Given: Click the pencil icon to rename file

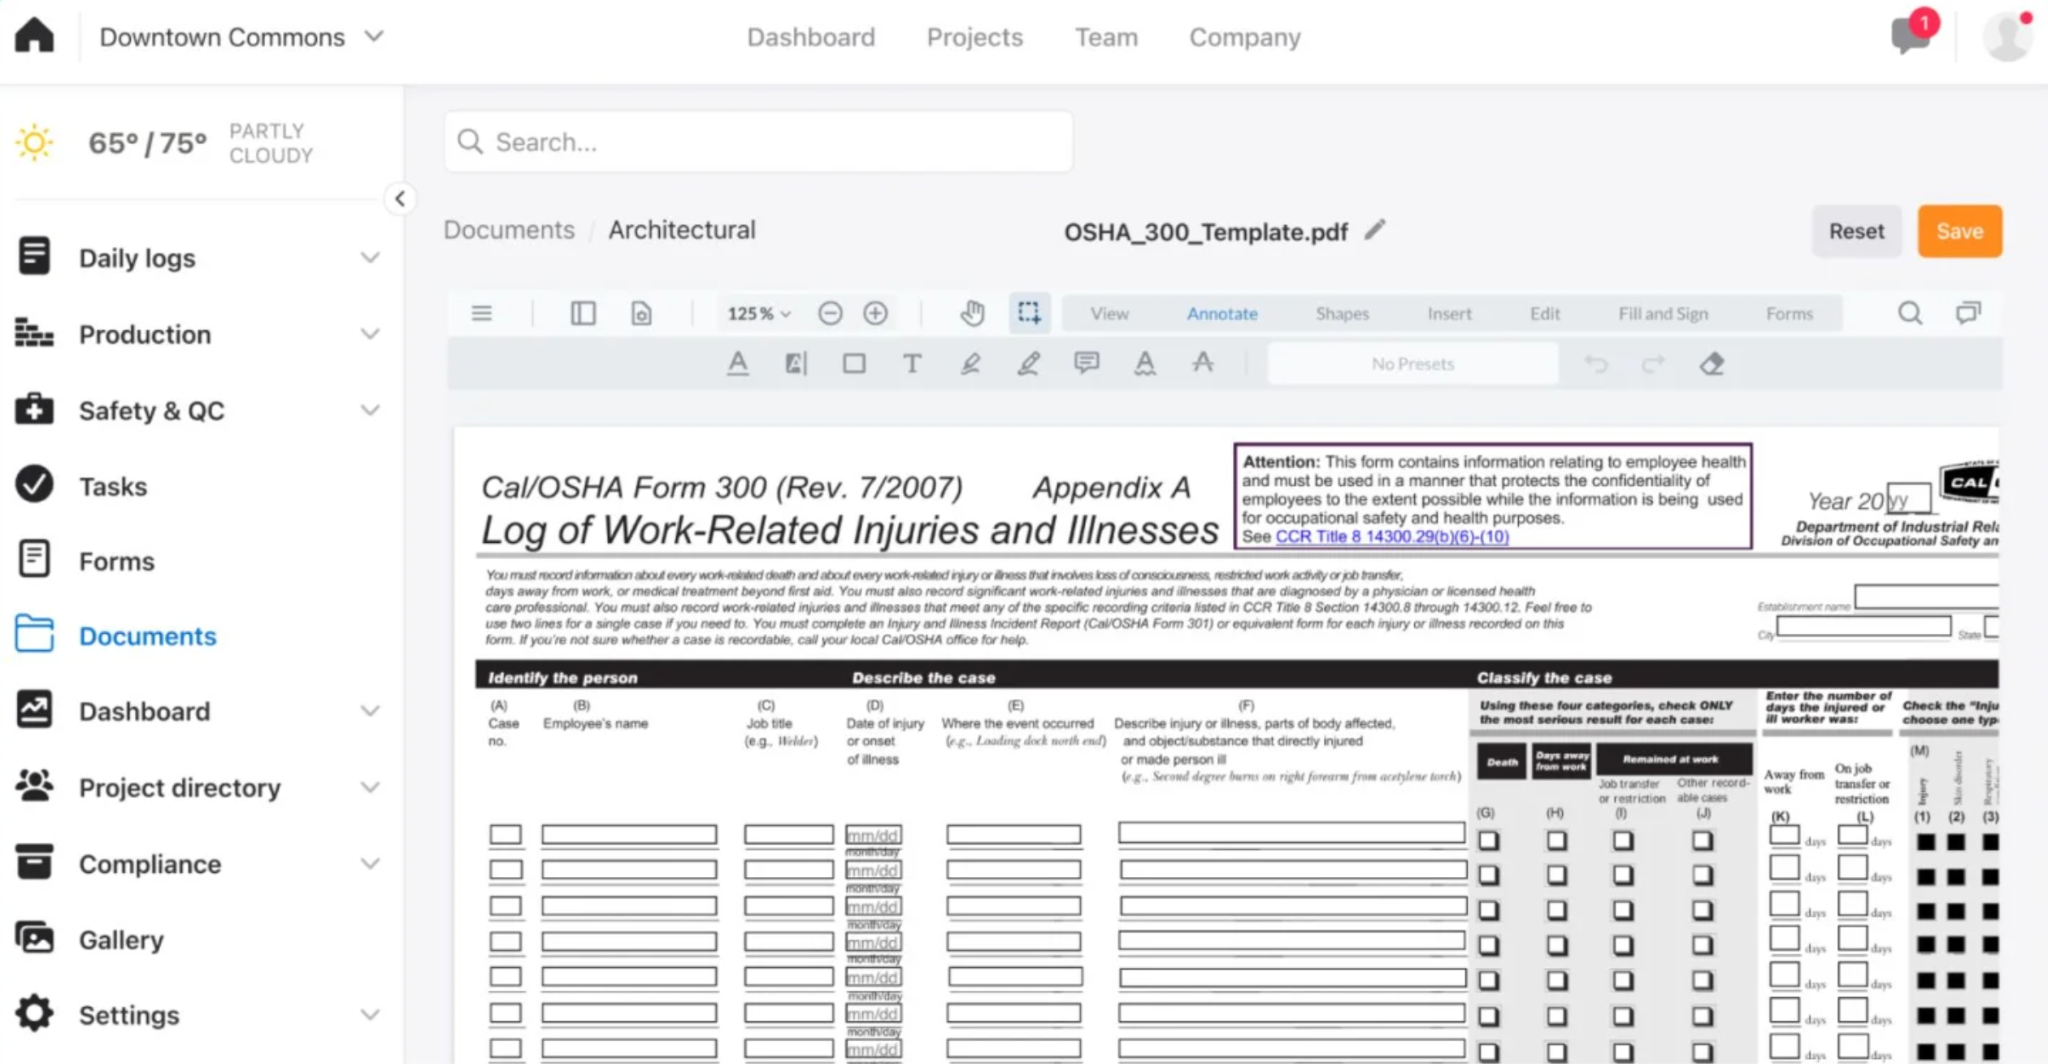Looking at the screenshot, I should click(1375, 230).
